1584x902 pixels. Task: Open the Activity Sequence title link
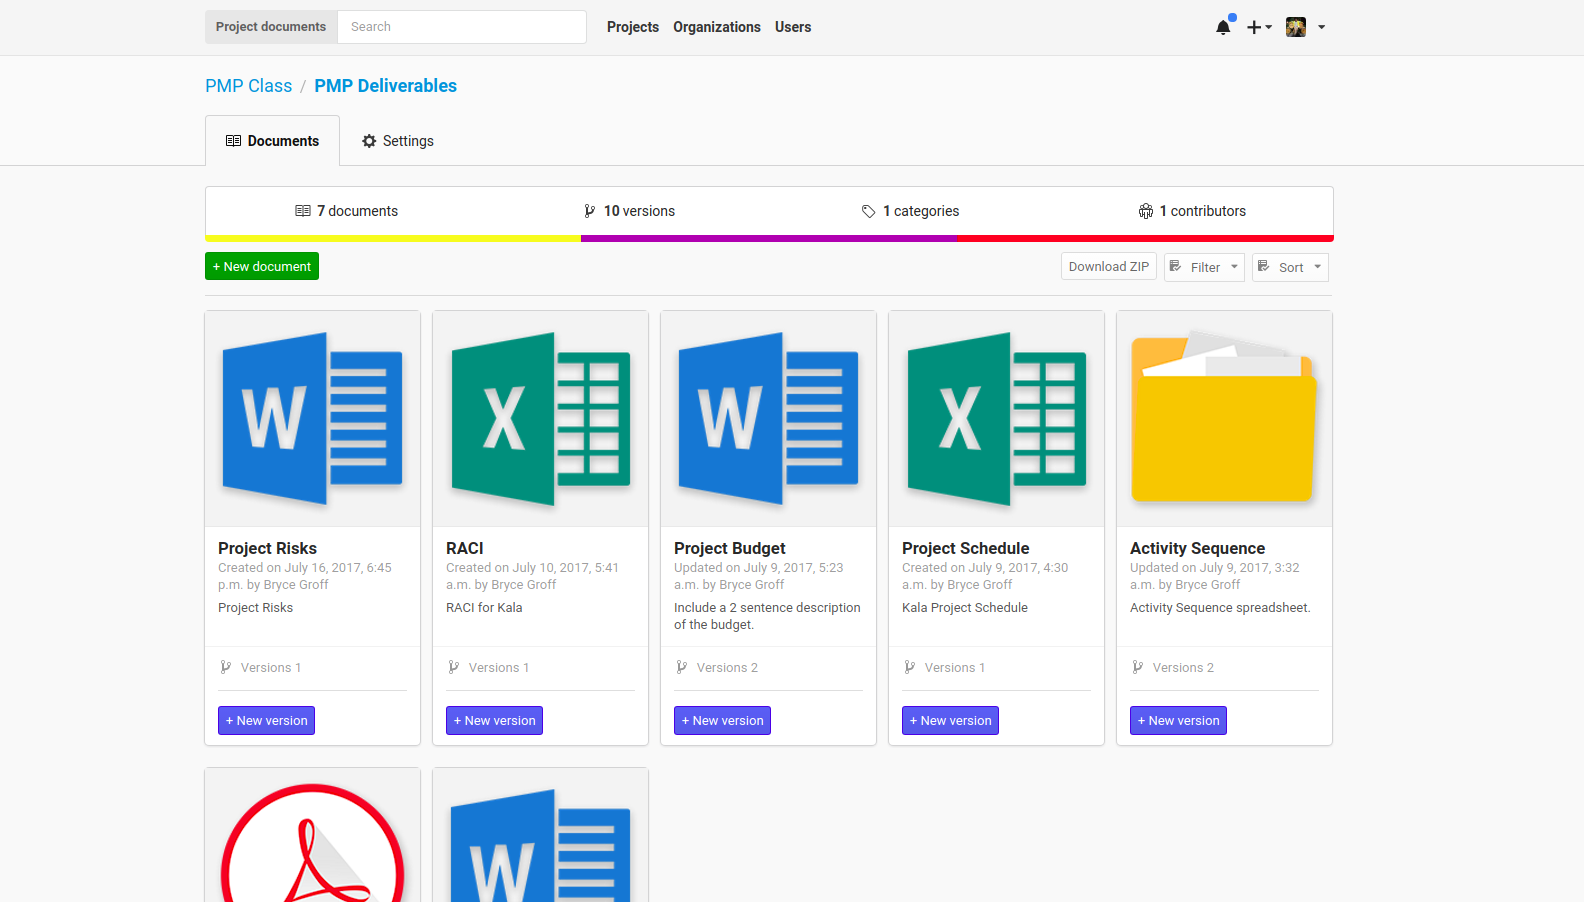tap(1197, 548)
